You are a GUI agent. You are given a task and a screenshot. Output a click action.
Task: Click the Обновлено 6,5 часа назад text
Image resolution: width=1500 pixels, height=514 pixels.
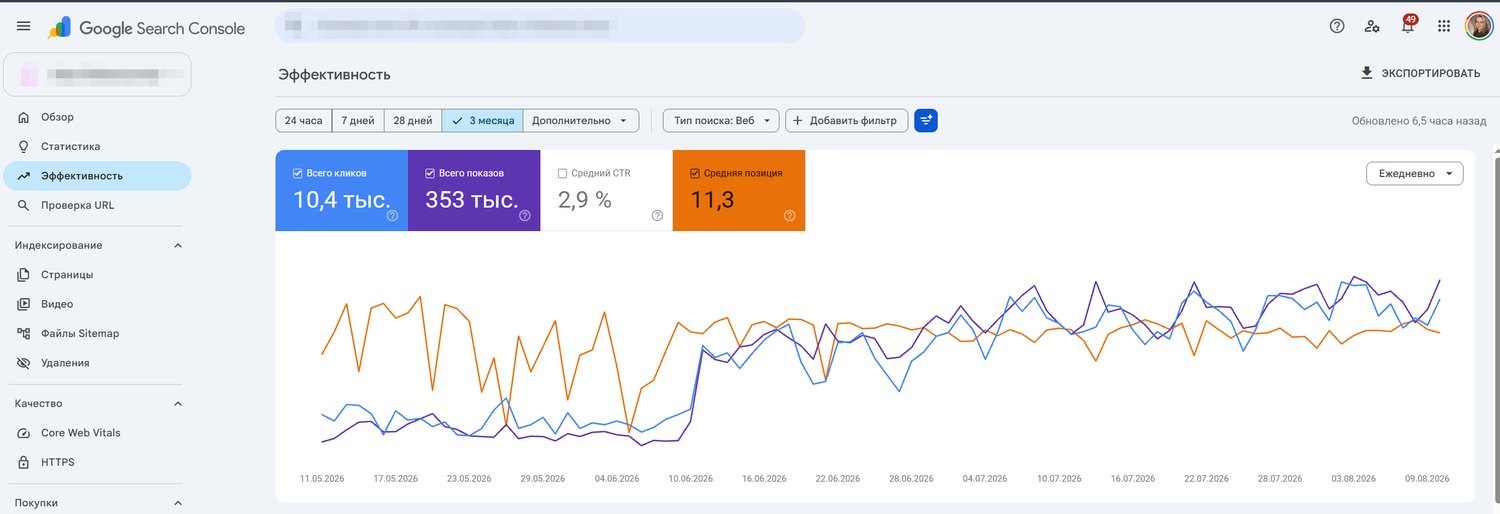(x=1419, y=121)
